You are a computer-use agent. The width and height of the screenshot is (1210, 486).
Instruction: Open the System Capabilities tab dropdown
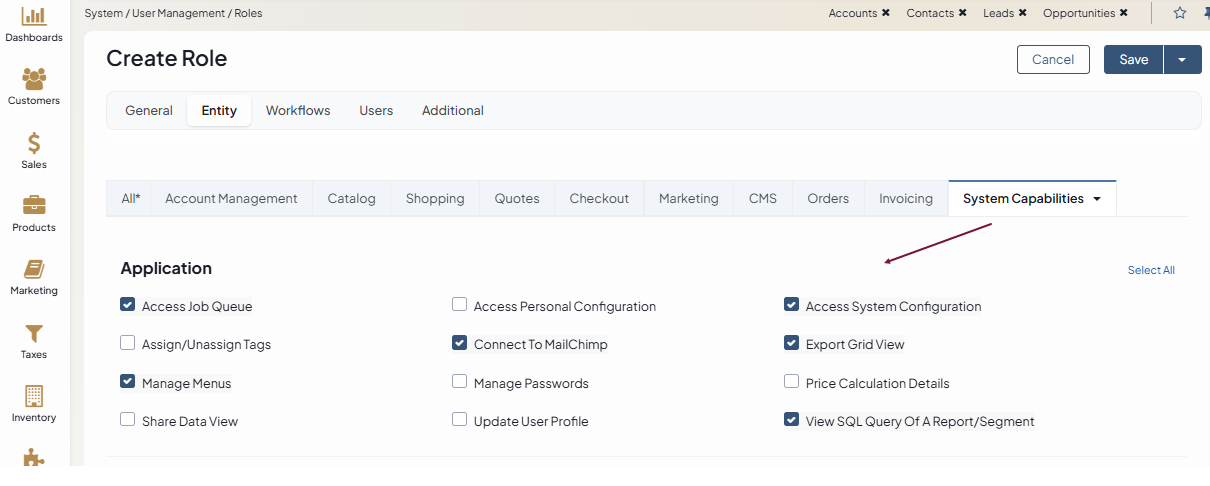click(x=1097, y=199)
